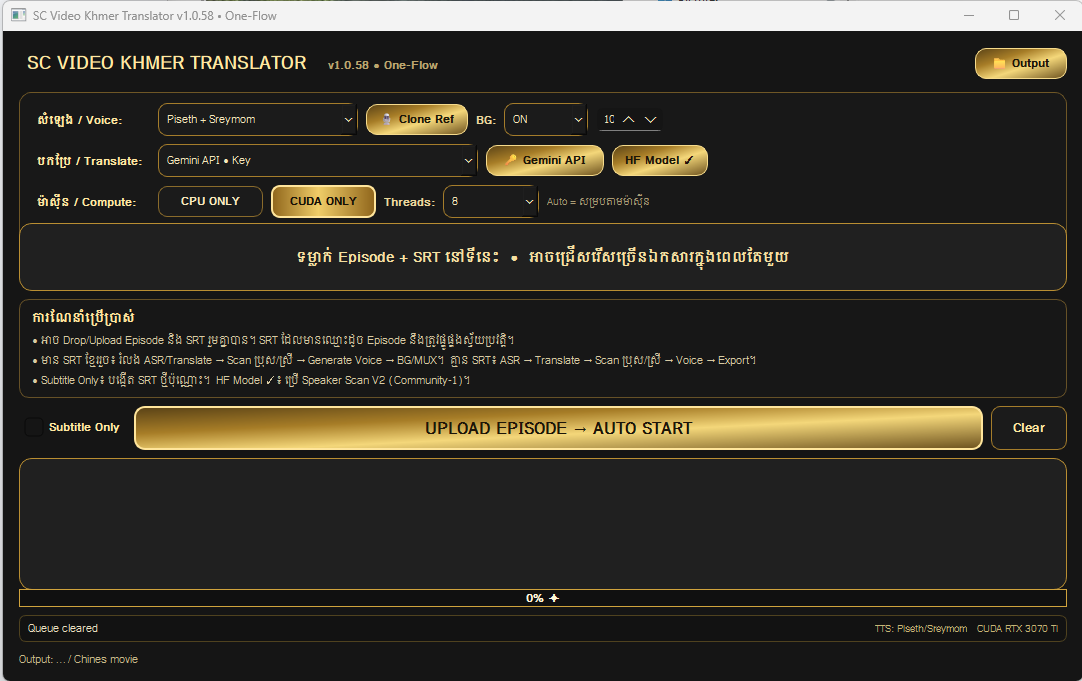This screenshot has height=681, width=1082.
Task: Click the 'v1.0.58 • One-Flow' version text
Action: click(382, 65)
